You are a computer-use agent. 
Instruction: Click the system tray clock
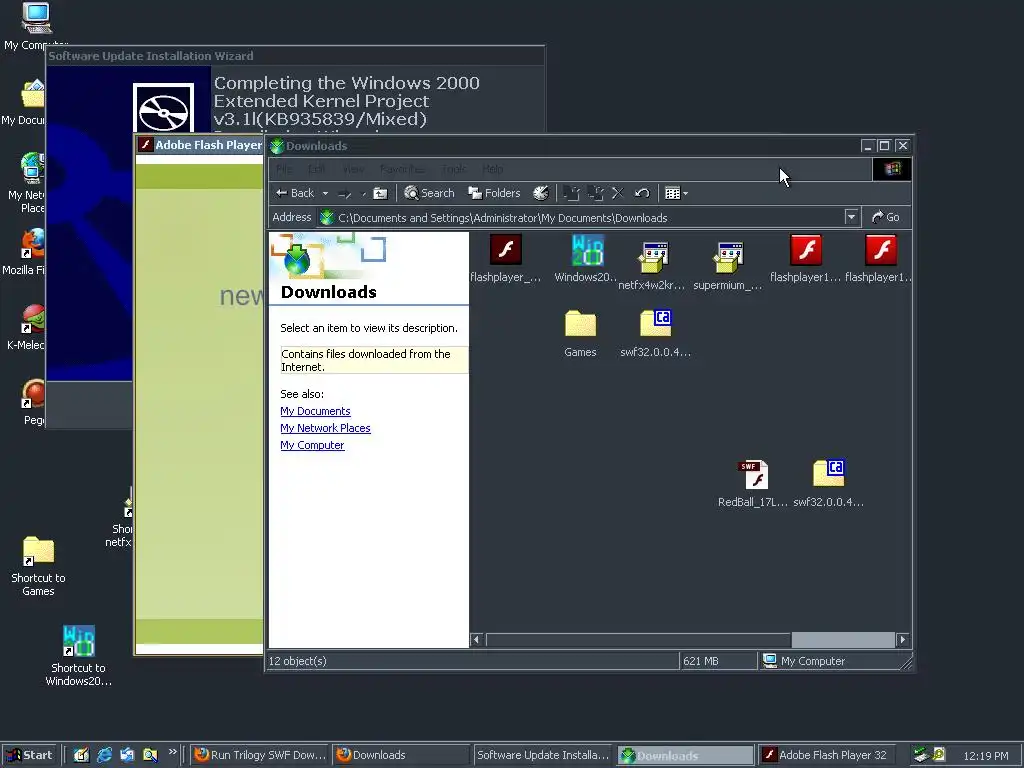coord(986,756)
